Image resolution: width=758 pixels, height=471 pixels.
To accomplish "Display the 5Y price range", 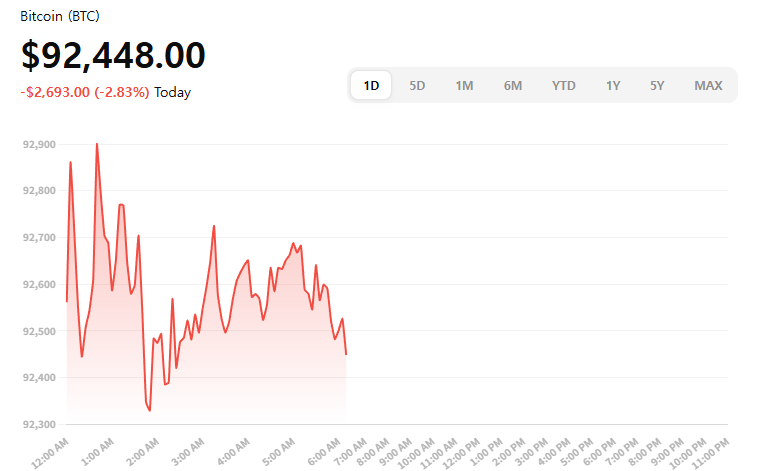I will 657,86.
